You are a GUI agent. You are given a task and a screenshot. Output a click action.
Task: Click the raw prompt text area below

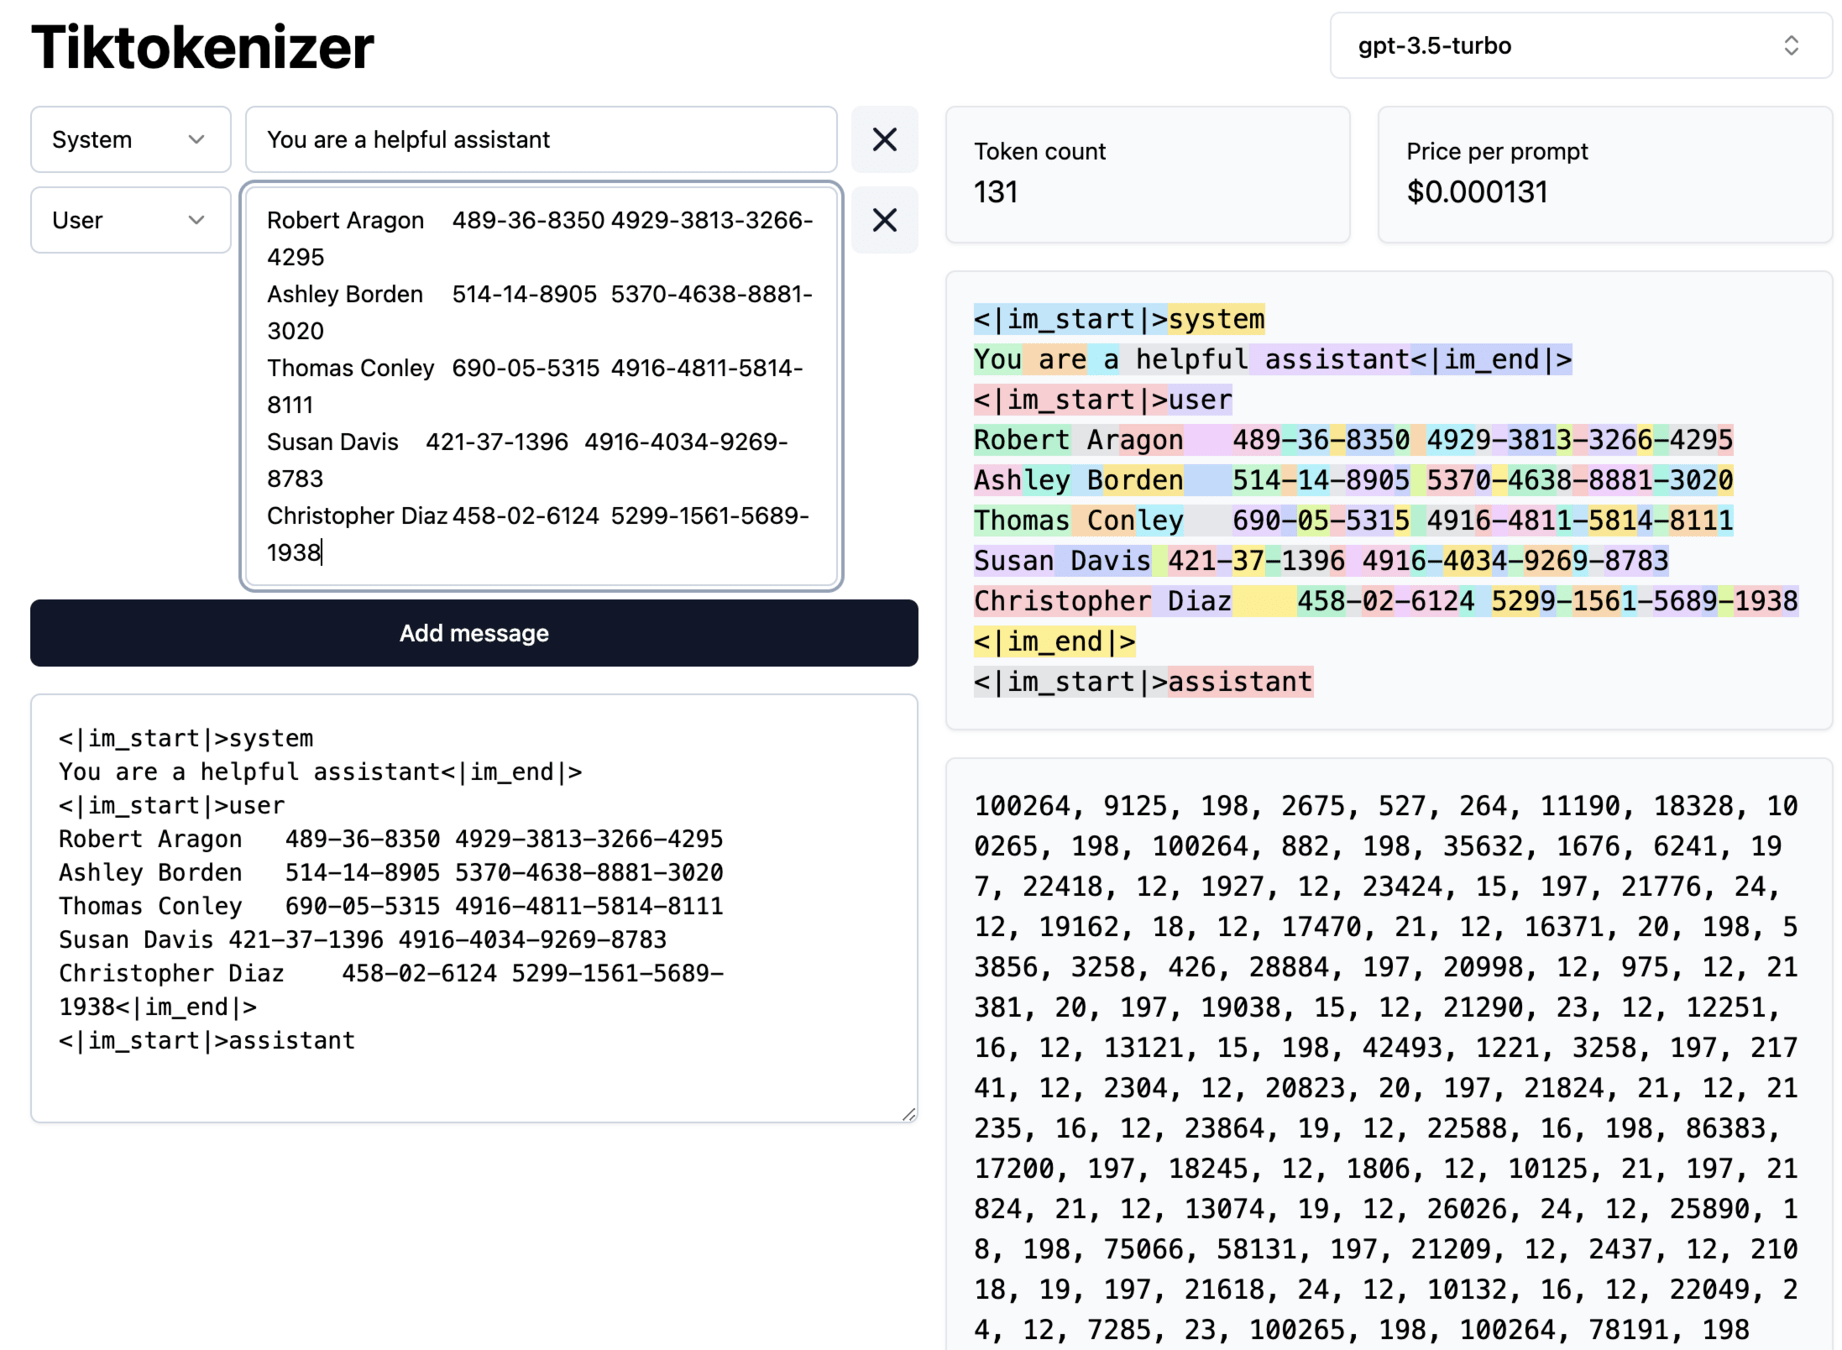tap(474, 908)
